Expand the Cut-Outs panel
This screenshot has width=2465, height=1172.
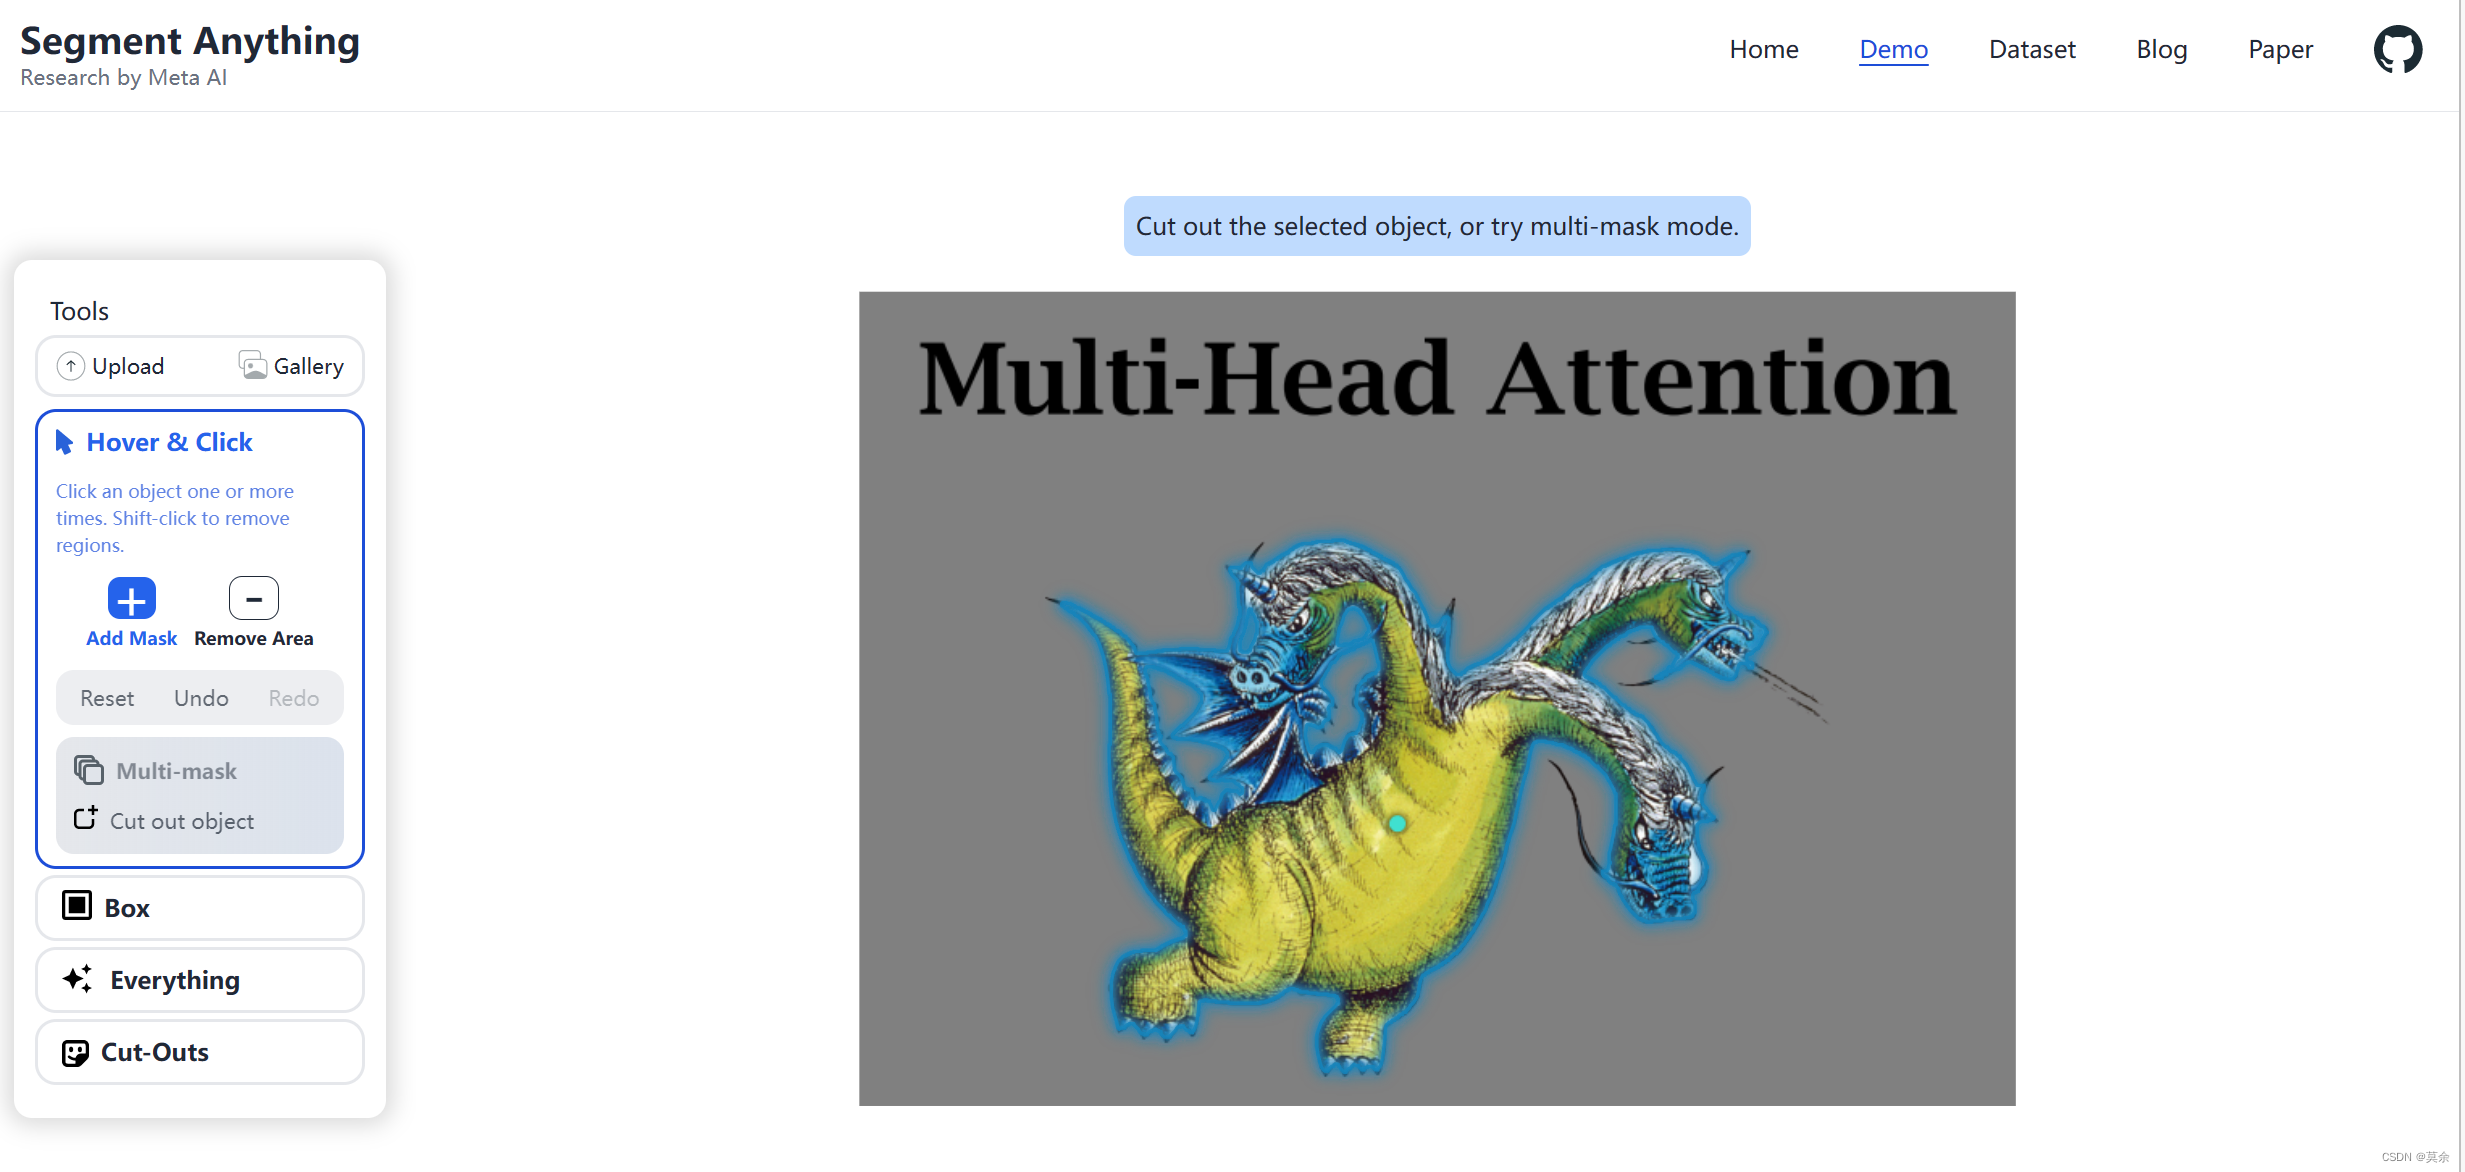point(200,1052)
